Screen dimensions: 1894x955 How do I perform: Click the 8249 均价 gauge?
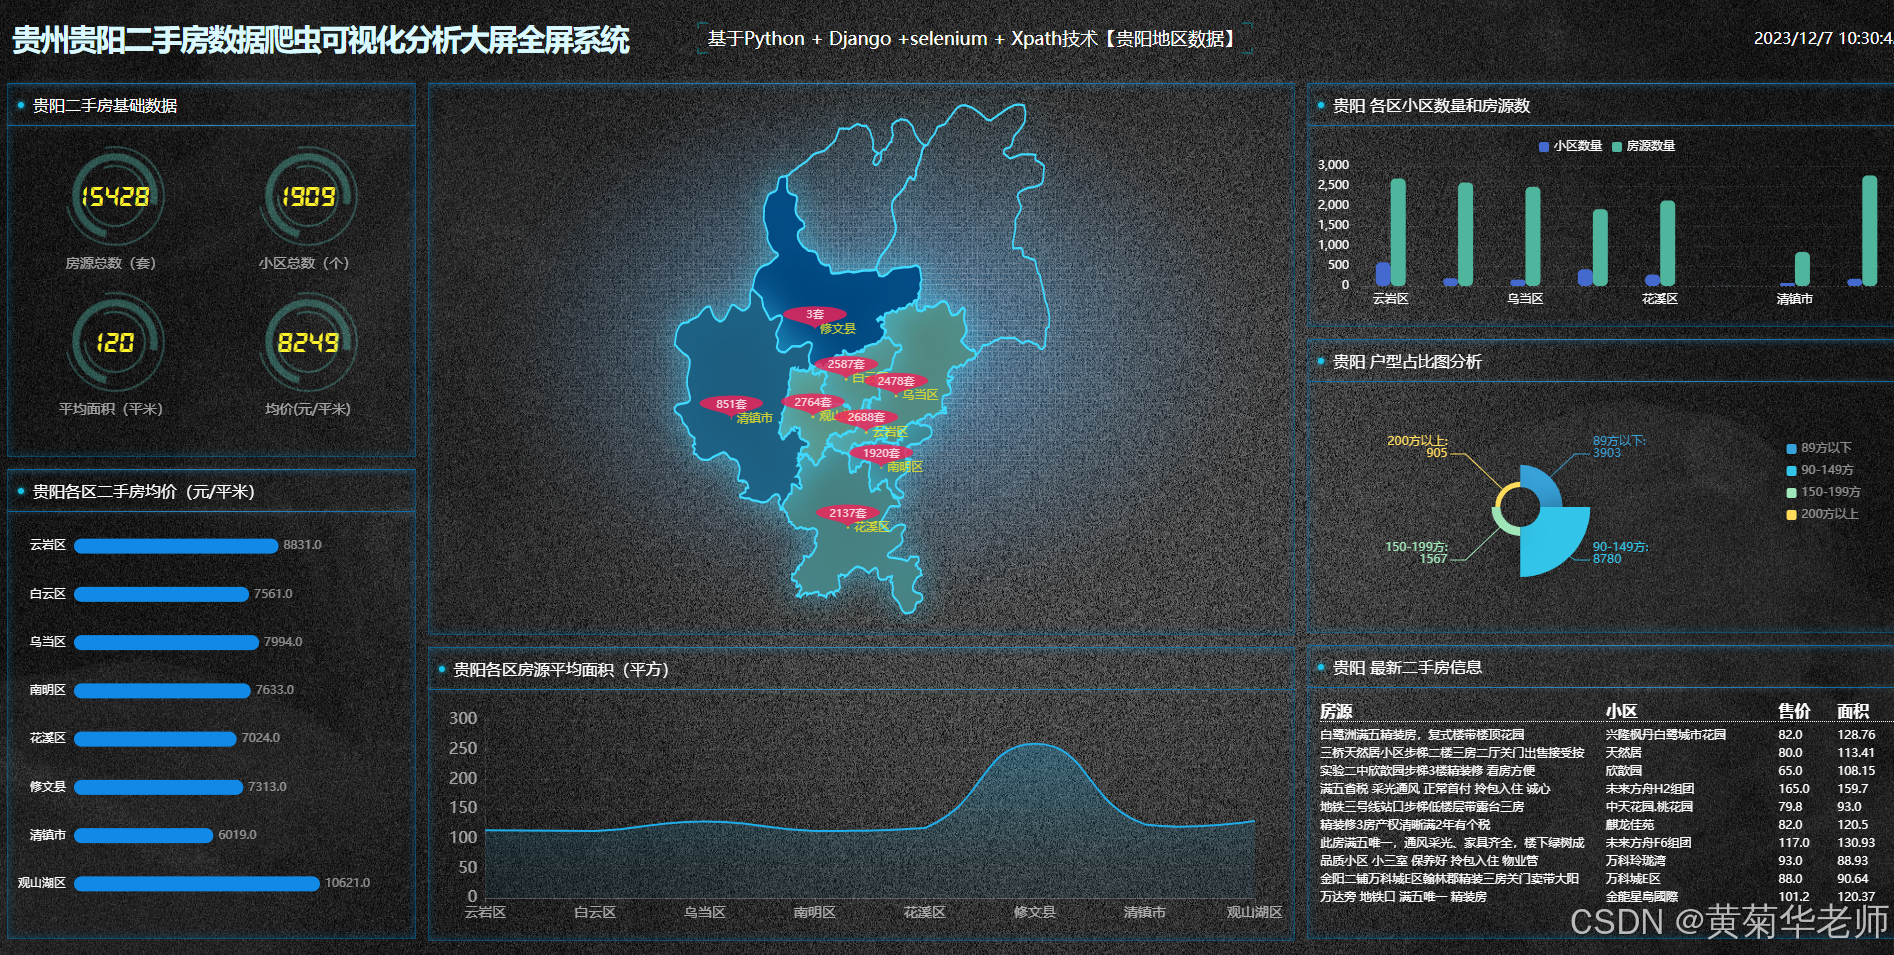point(308,343)
